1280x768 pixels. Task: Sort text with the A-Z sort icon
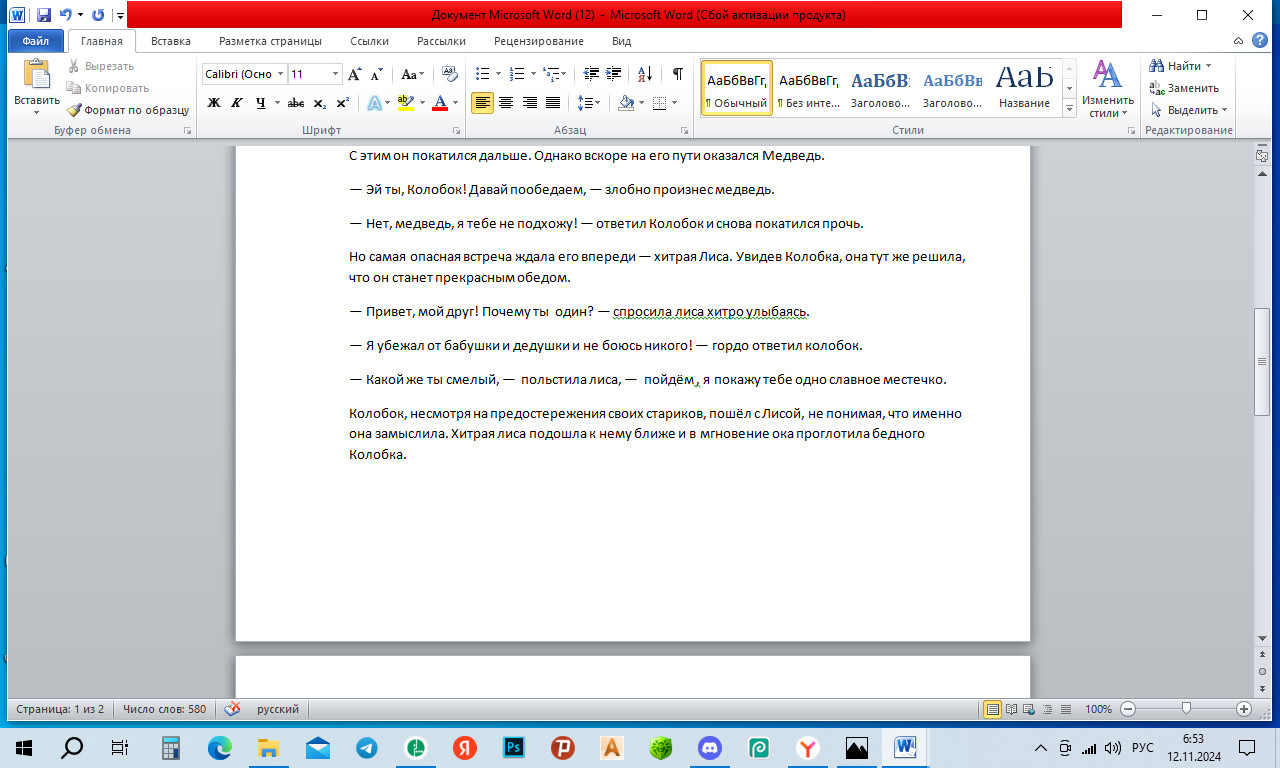644,74
